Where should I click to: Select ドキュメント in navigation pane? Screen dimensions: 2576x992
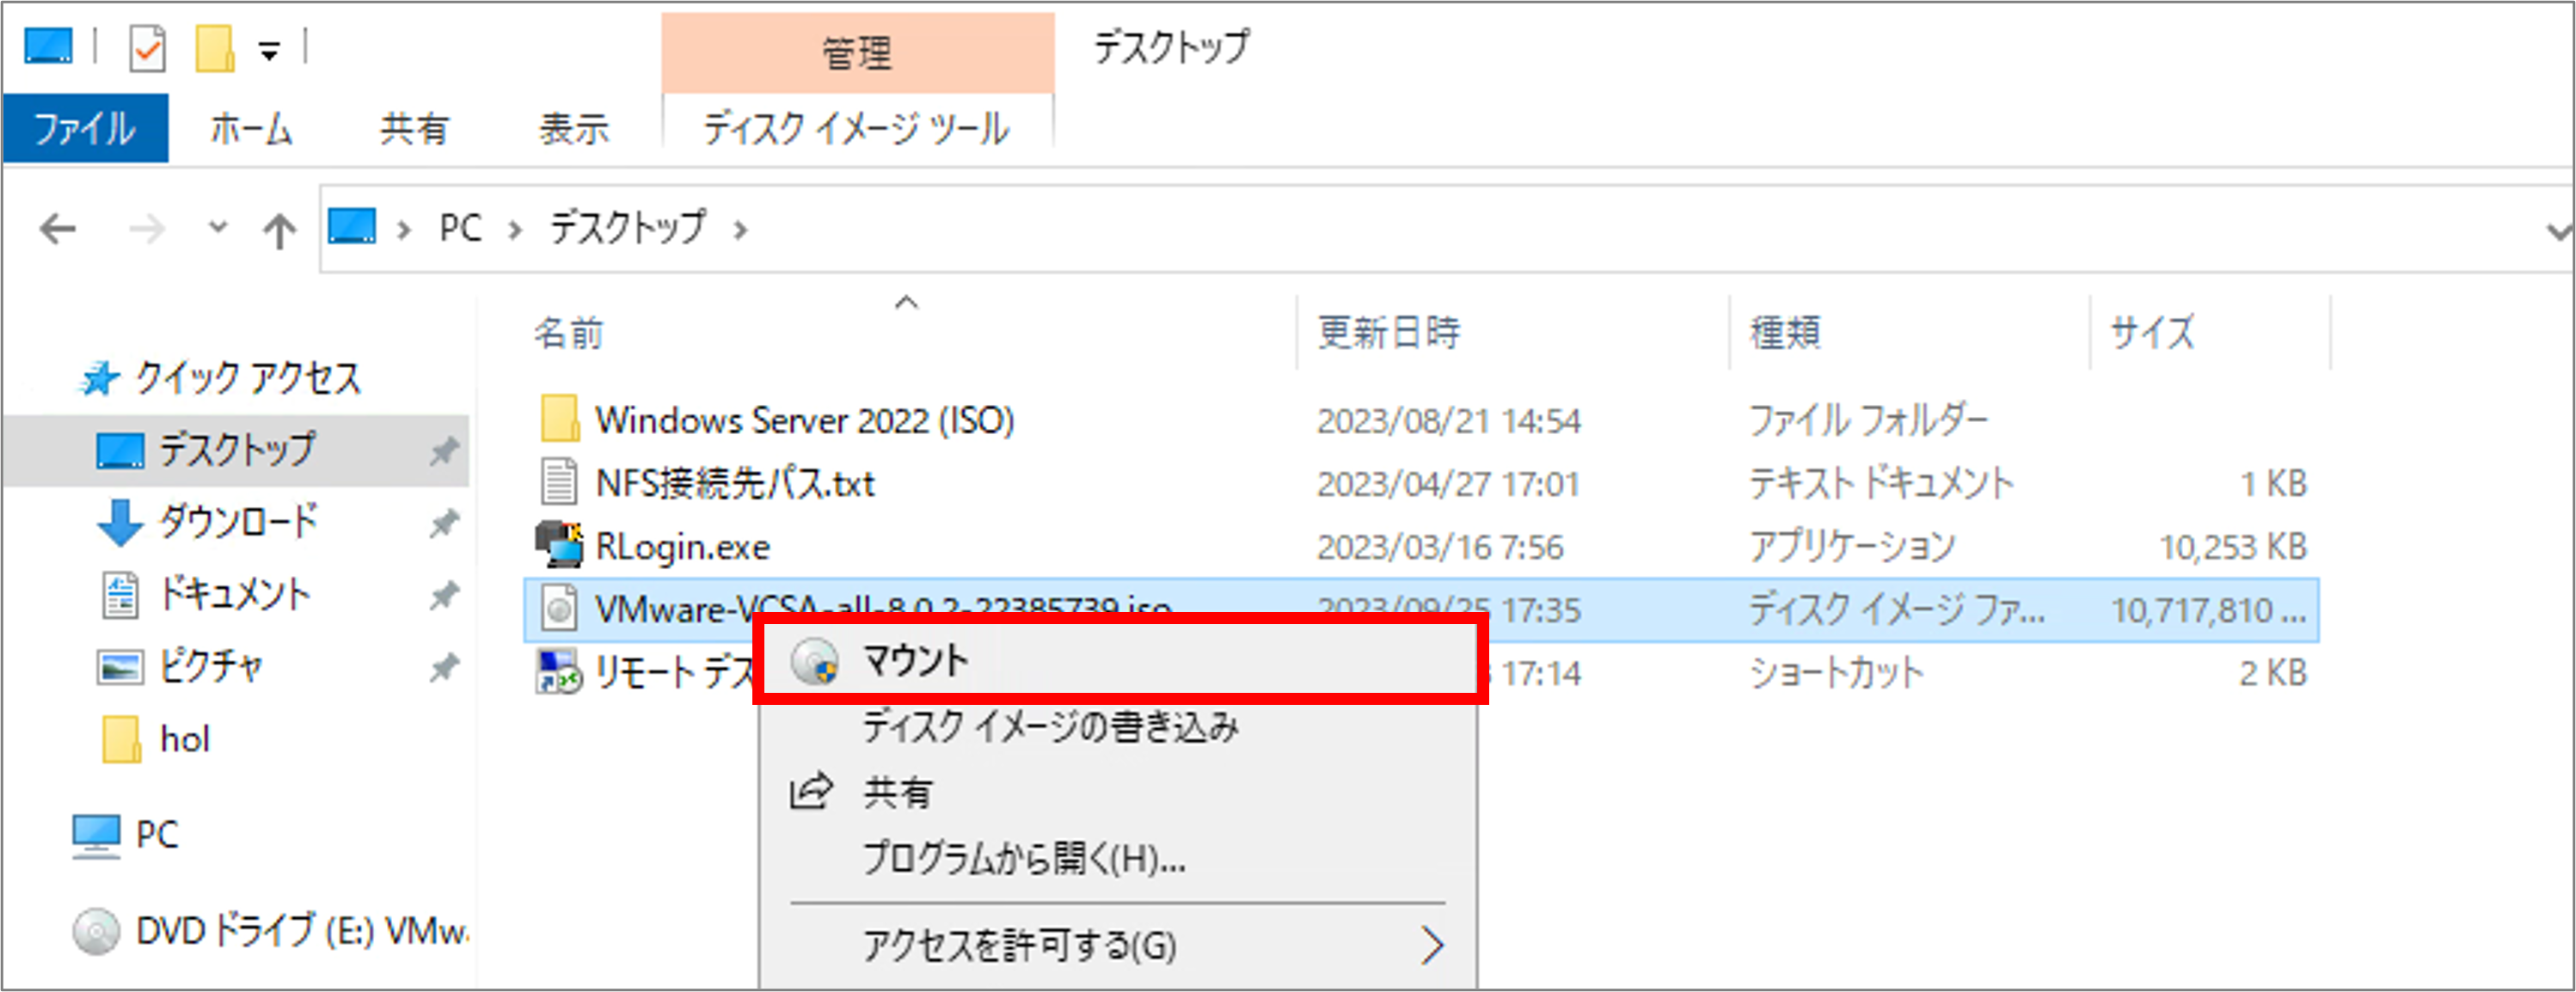[x=235, y=595]
